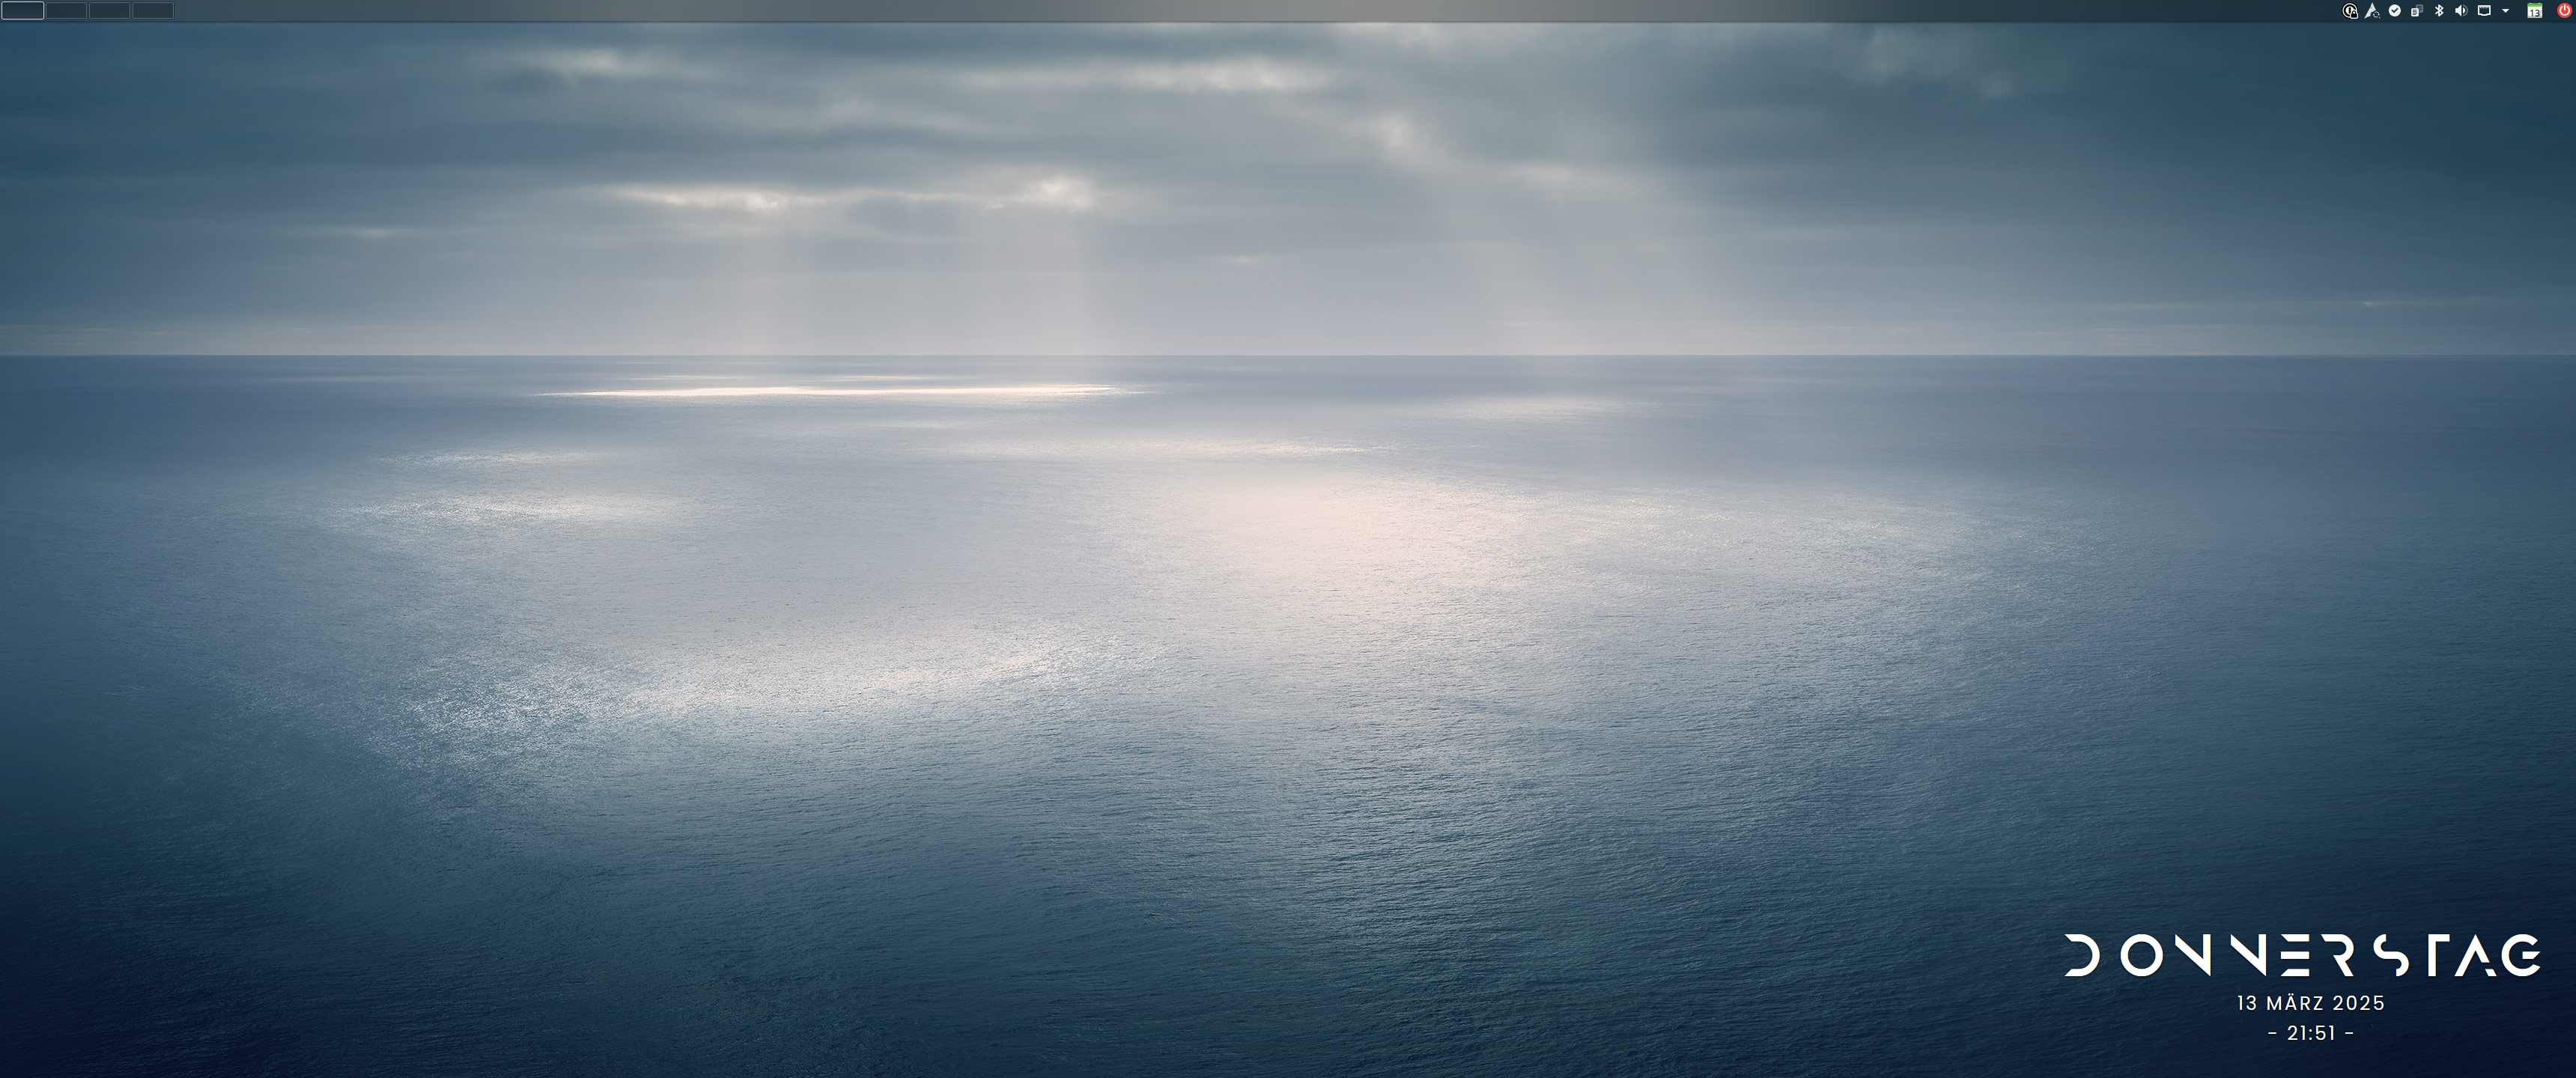Open the lock-screen inhibitor tray icon
The height and width of the screenshot is (1078, 2576).
pyautogui.click(x=2350, y=11)
